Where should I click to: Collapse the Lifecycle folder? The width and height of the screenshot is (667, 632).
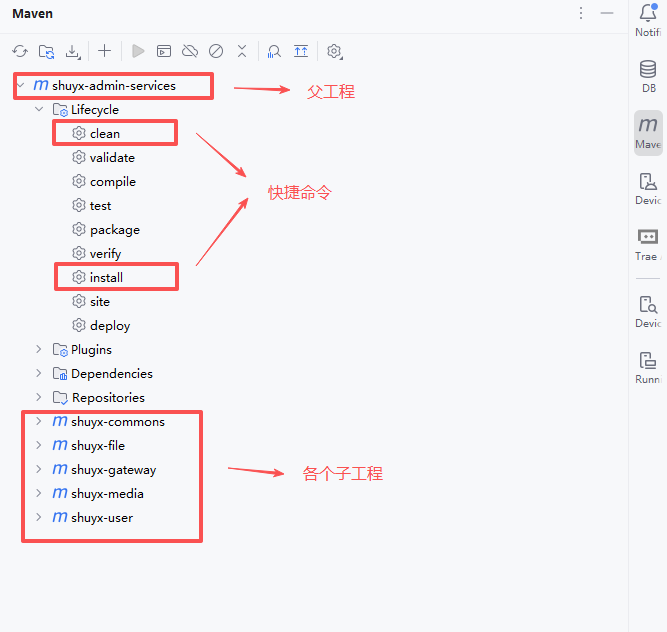pos(39,109)
